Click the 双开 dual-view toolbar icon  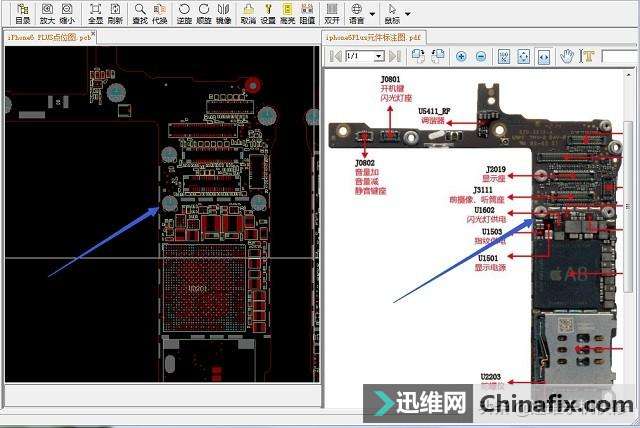coord(332,14)
